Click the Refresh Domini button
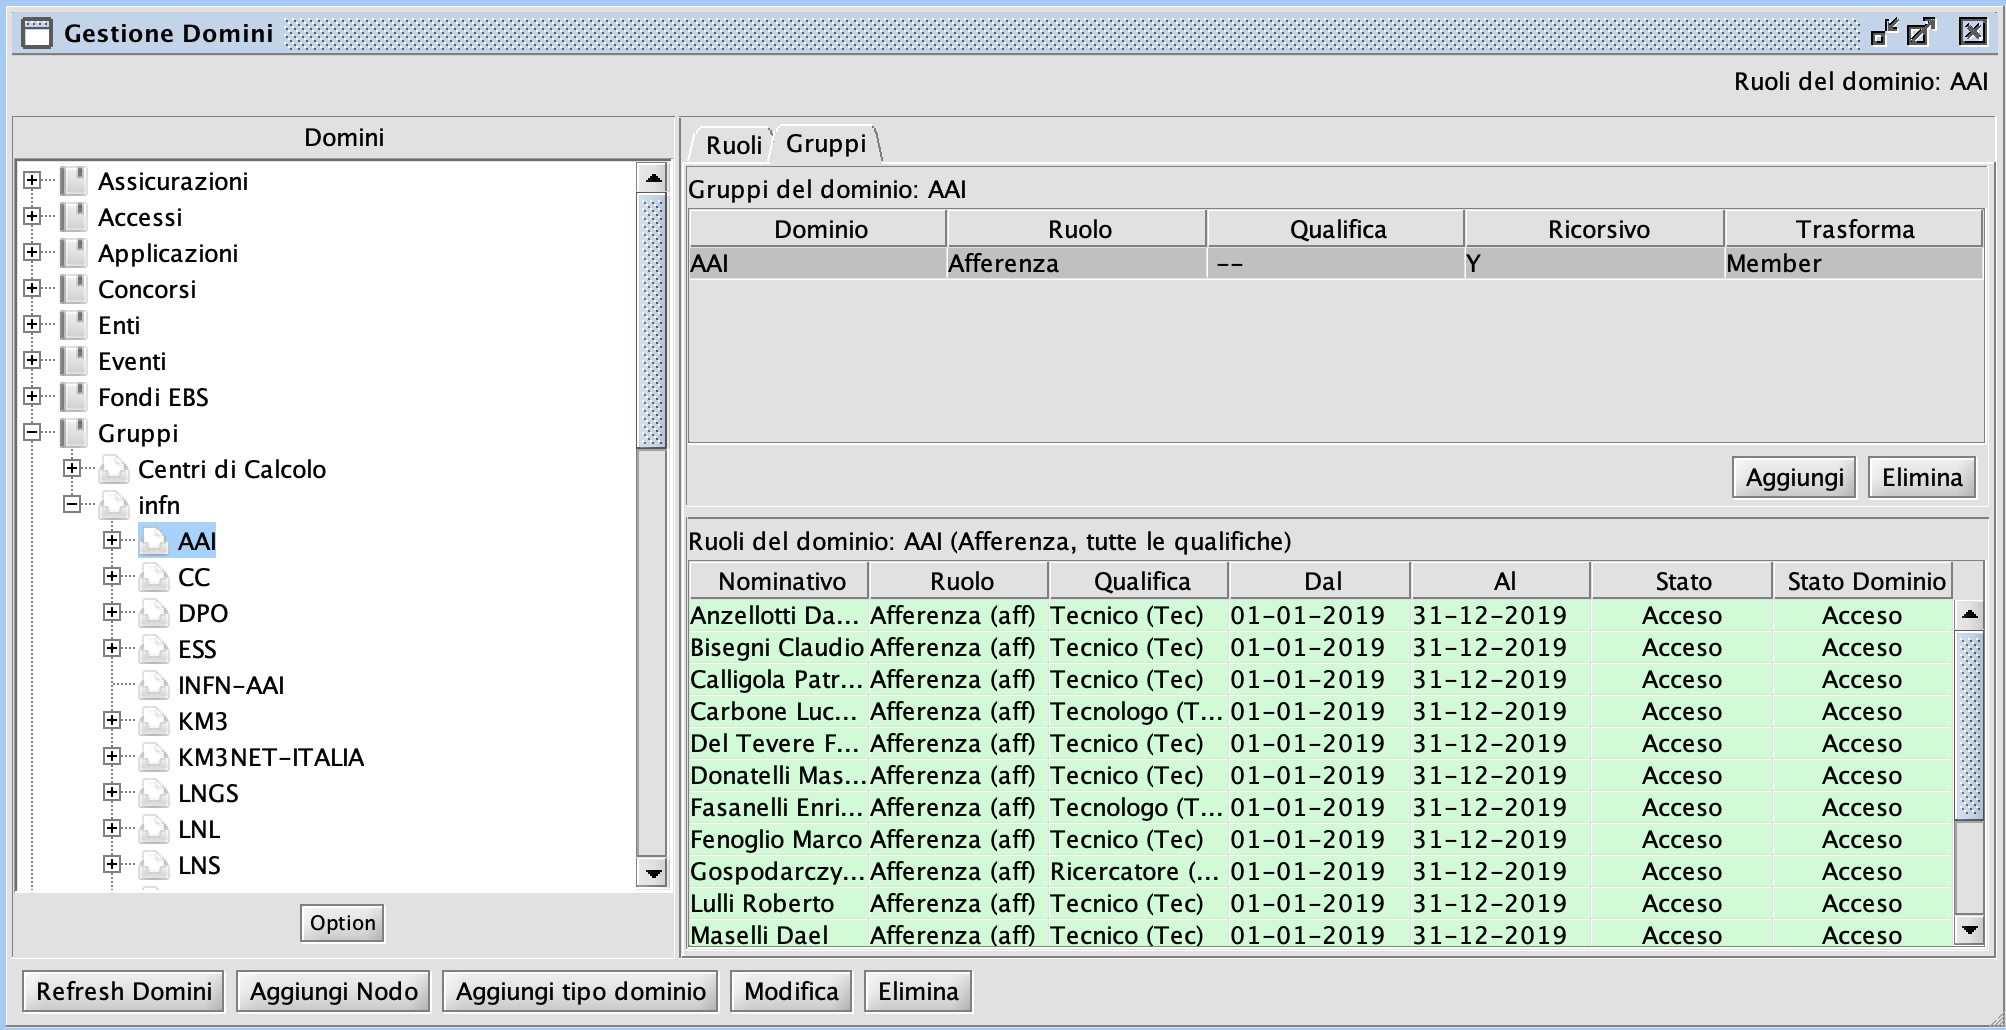The width and height of the screenshot is (2006, 1030). click(x=124, y=991)
